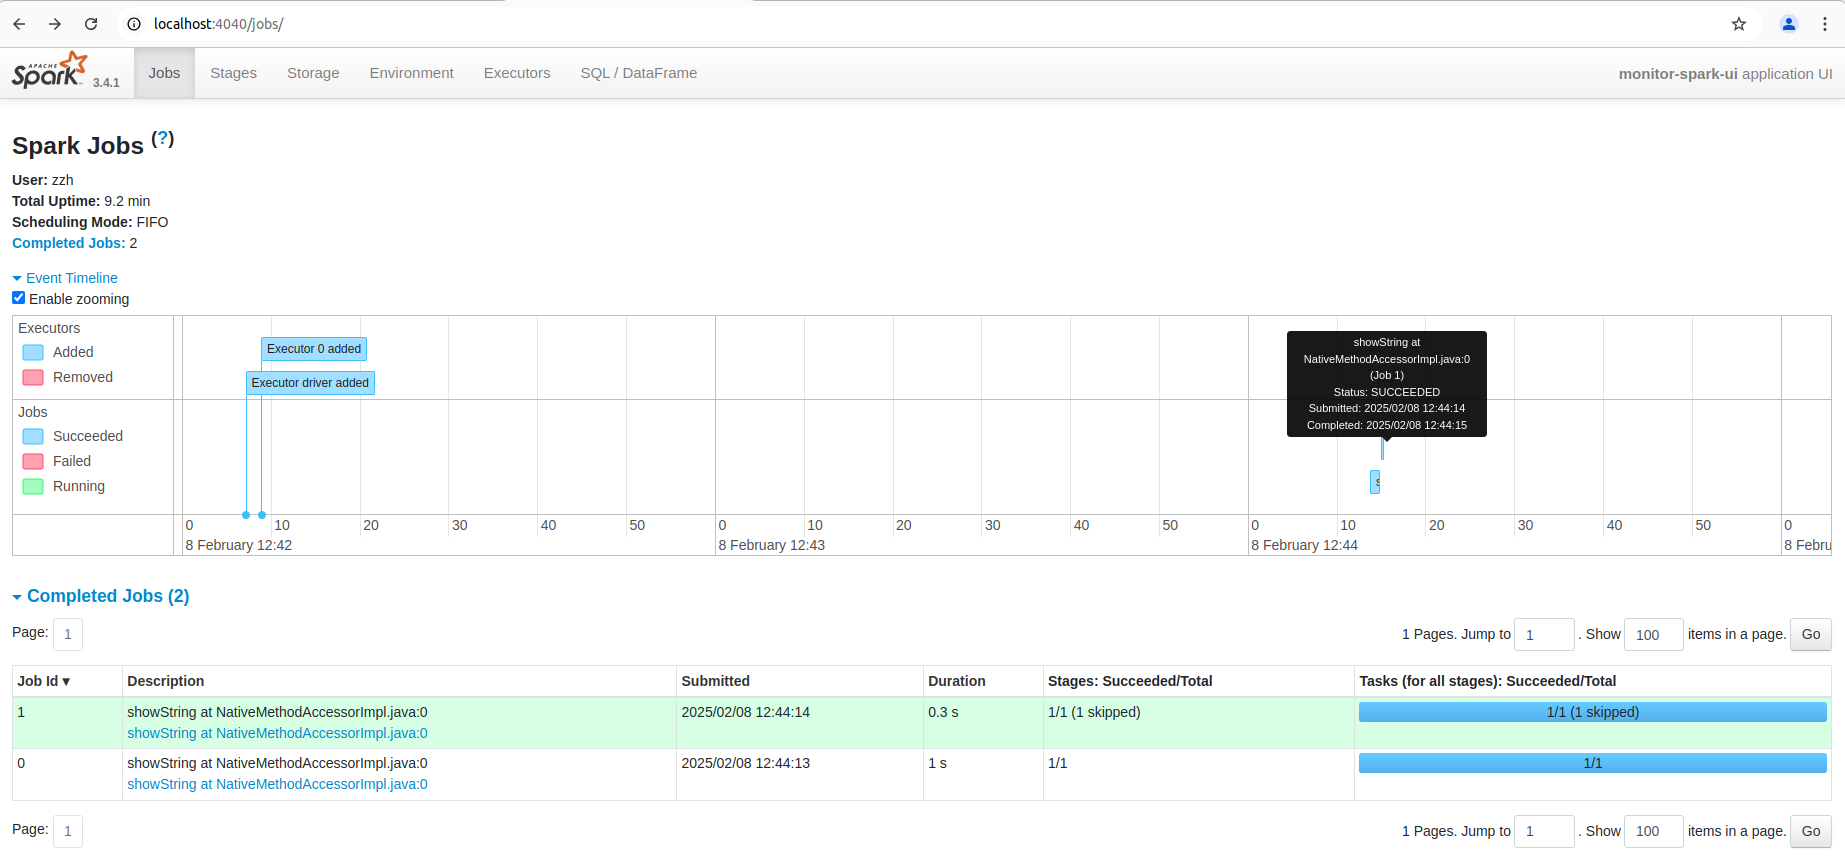Click Succeeded jobs legend color swatch
1845x860 pixels.
tap(33, 436)
